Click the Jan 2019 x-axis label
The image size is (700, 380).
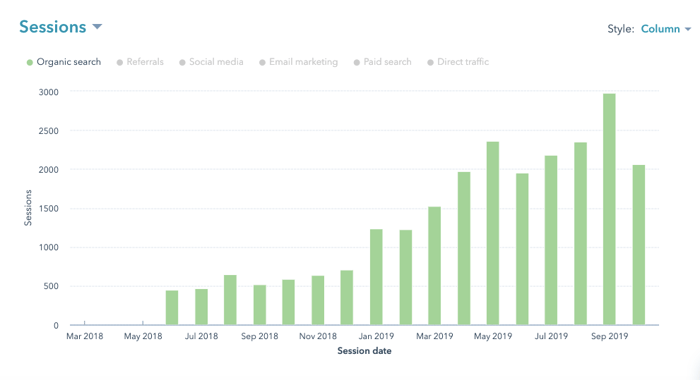(376, 336)
